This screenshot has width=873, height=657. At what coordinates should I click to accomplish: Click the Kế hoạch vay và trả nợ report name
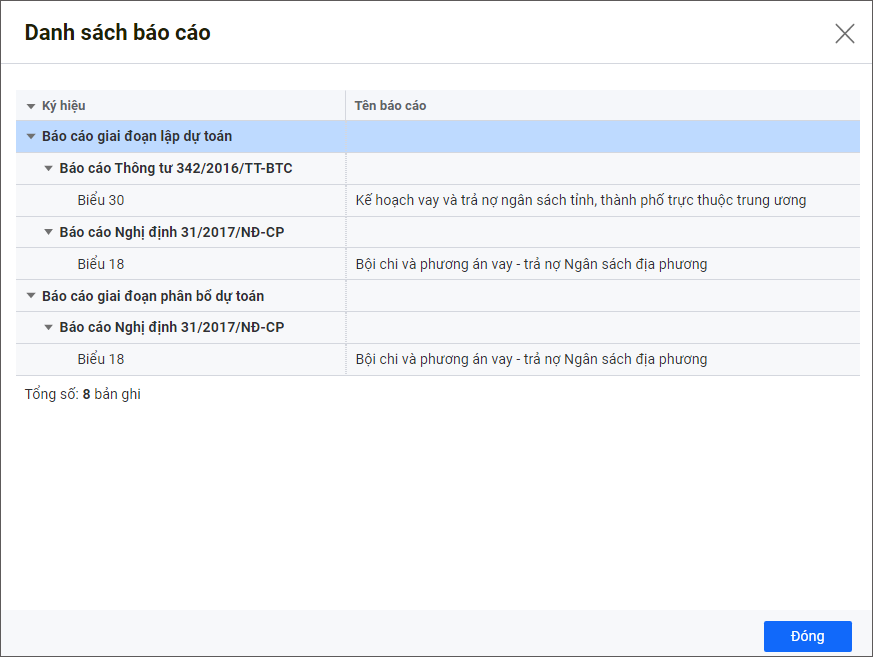click(580, 200)
